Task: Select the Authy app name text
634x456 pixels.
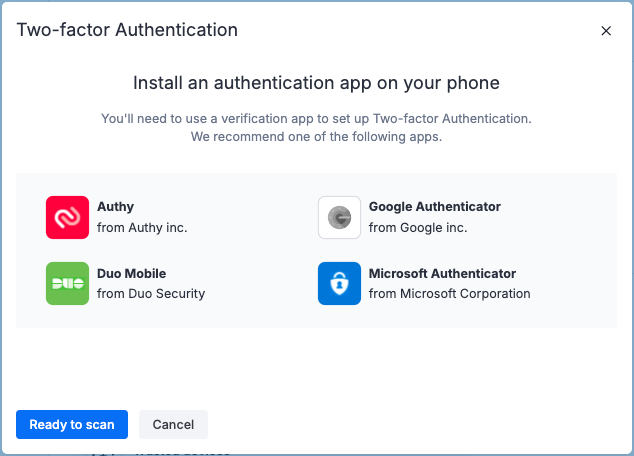Action: 115,207
